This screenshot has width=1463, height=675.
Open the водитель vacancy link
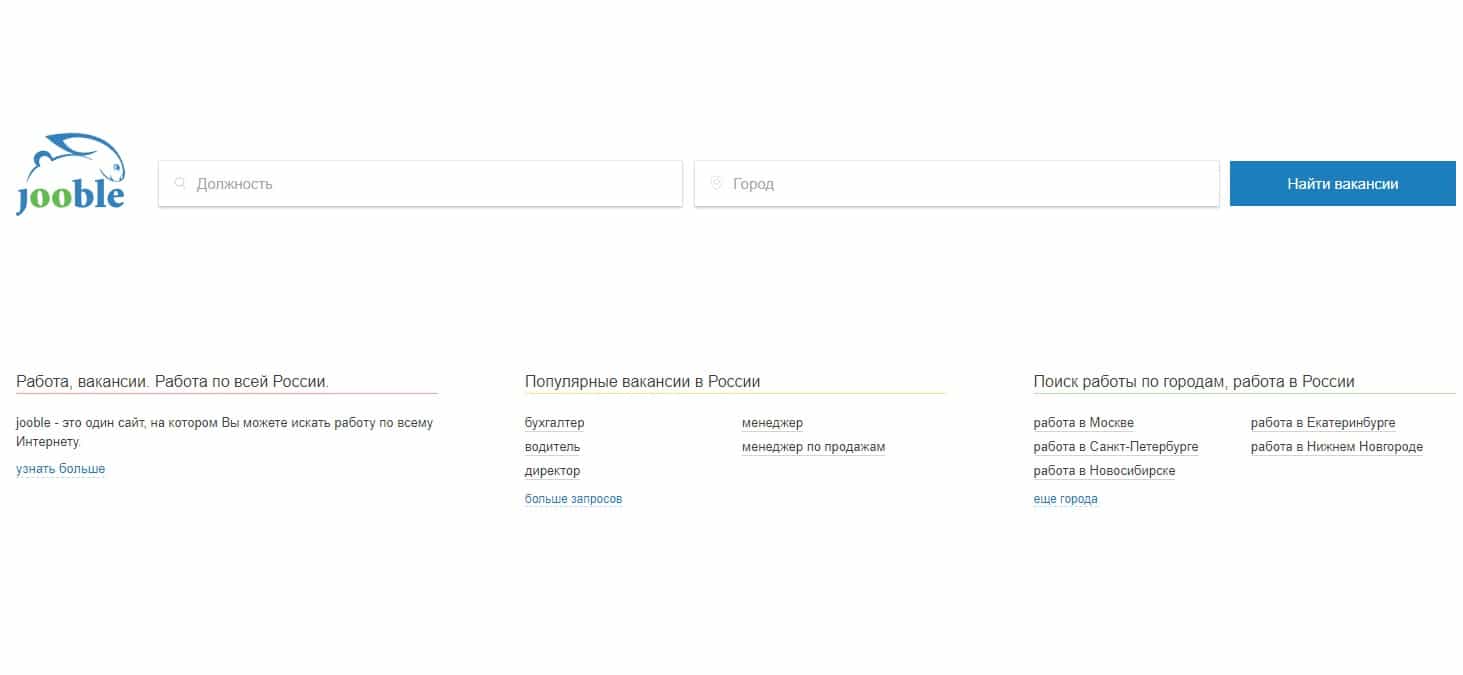tap(552, 447)
